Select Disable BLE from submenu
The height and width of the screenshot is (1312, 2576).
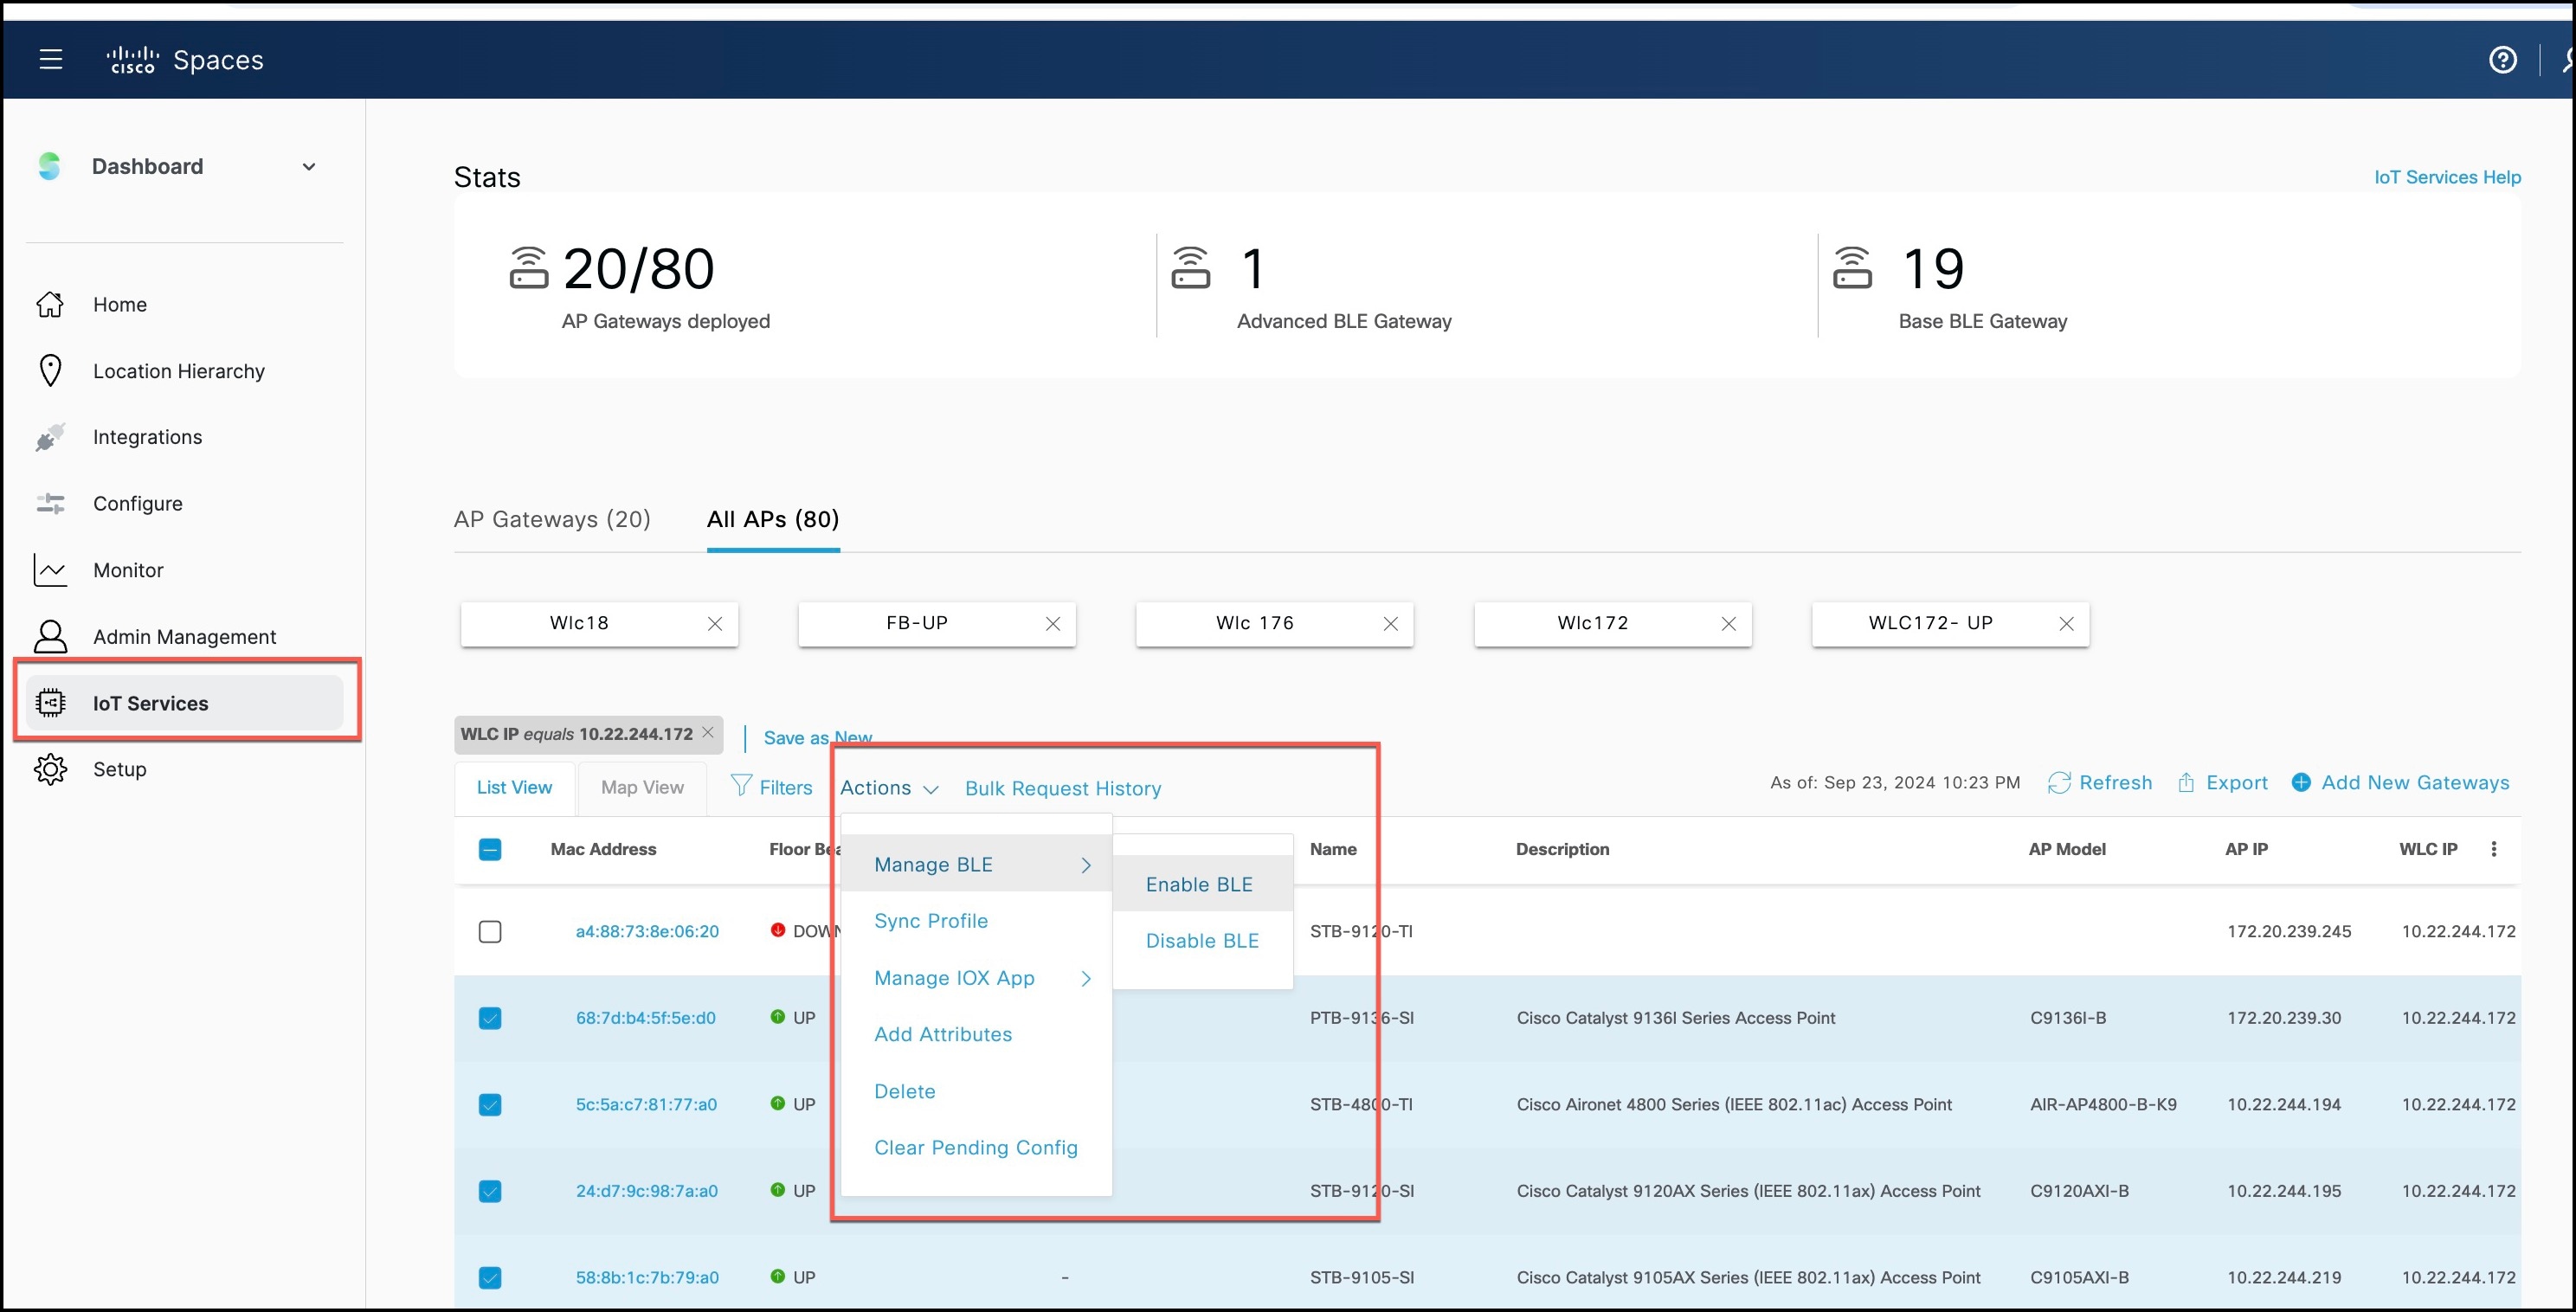click(x=1203, y=941)
